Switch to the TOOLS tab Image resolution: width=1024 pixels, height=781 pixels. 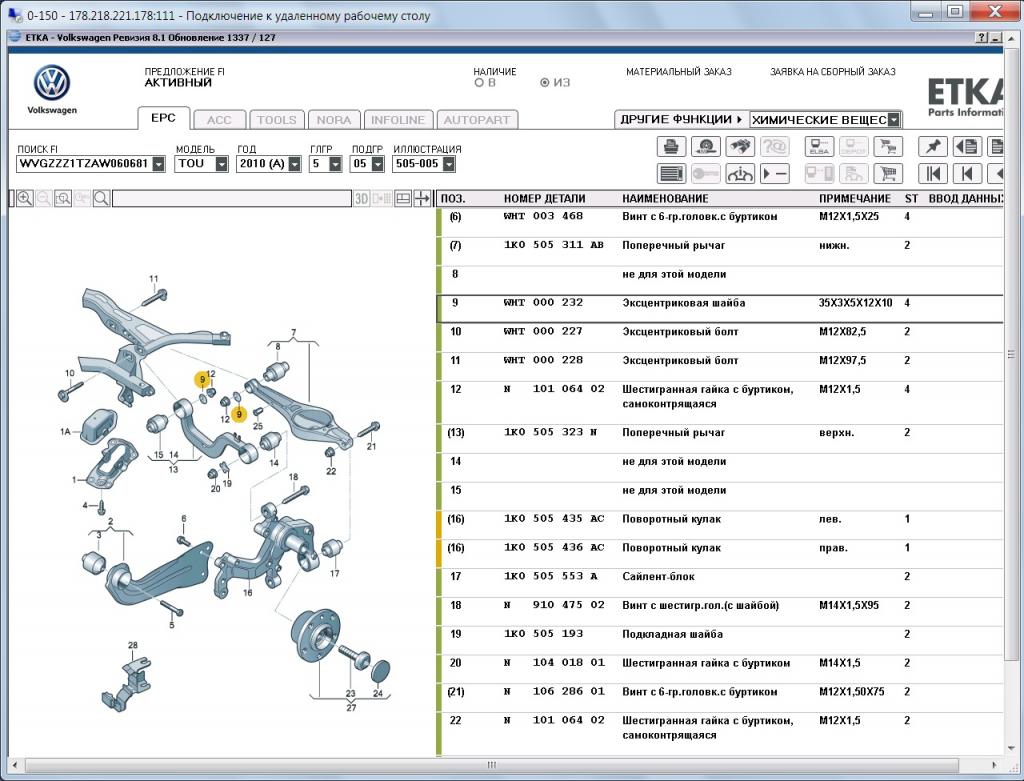pos(277,120)
